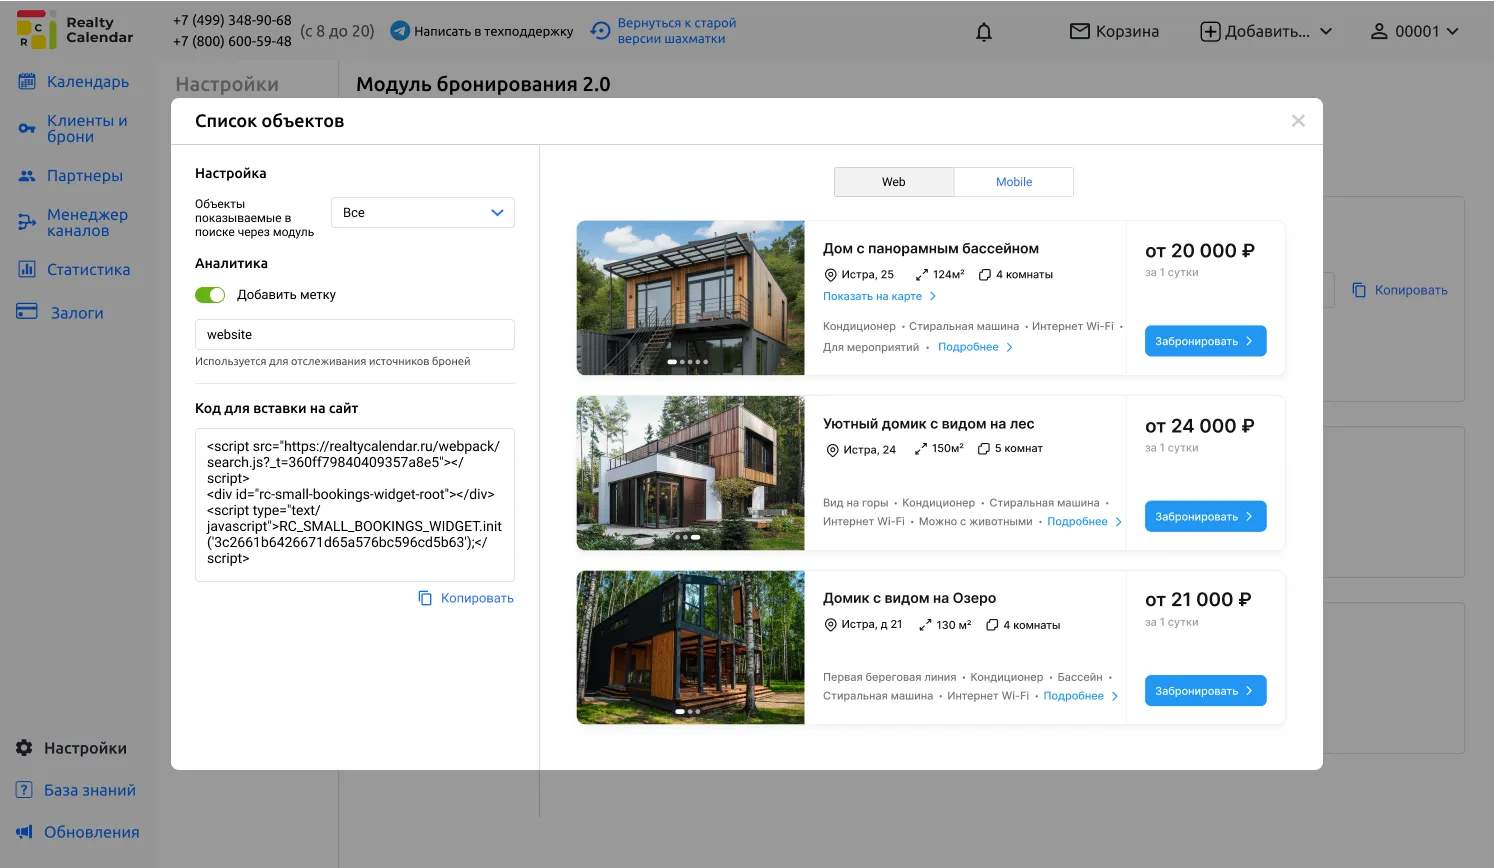Open Подробнее for Домик с видом на Озеро

coord(1081,696)
